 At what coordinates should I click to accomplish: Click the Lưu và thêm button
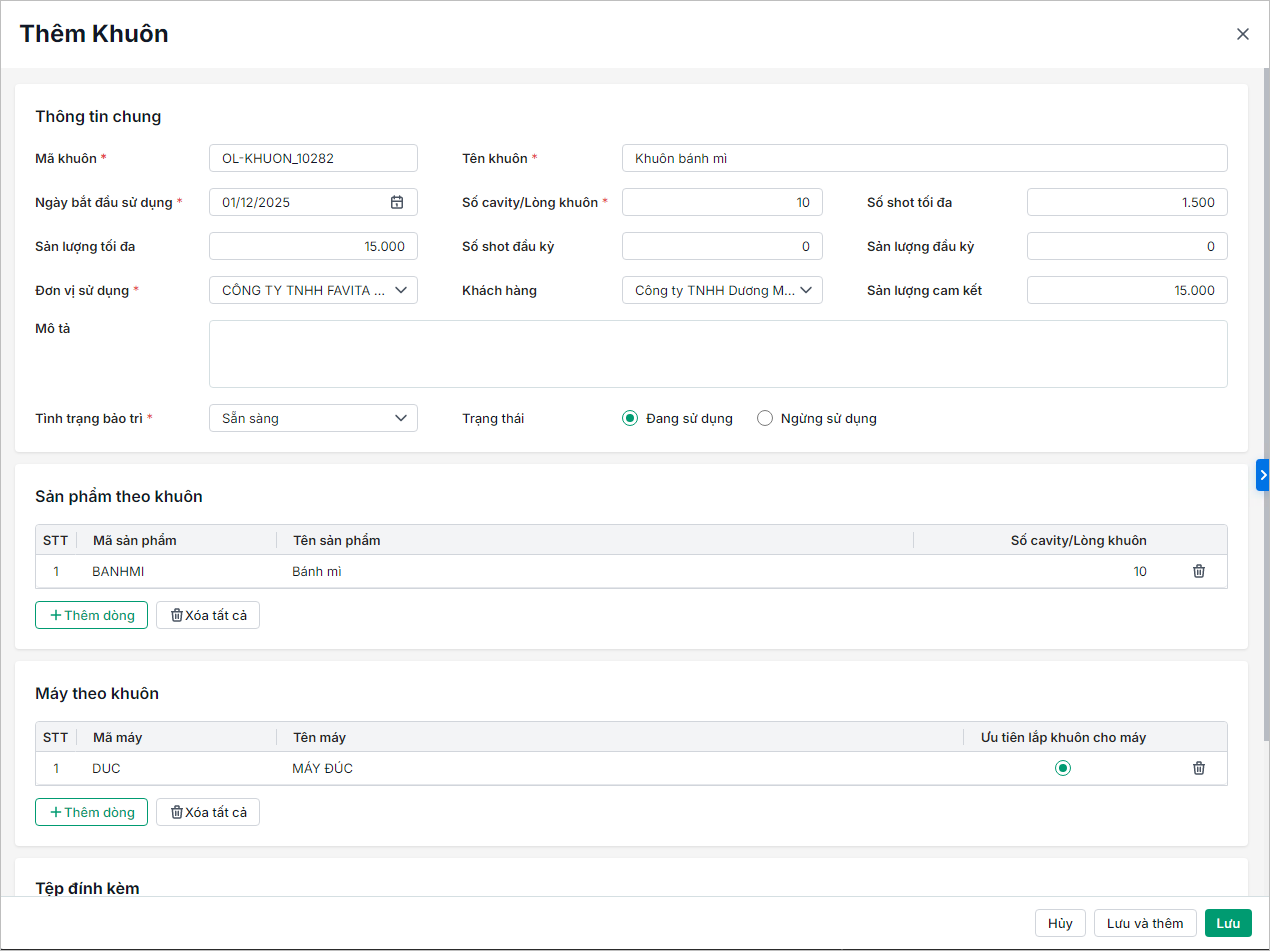(x=1144, y=923)
